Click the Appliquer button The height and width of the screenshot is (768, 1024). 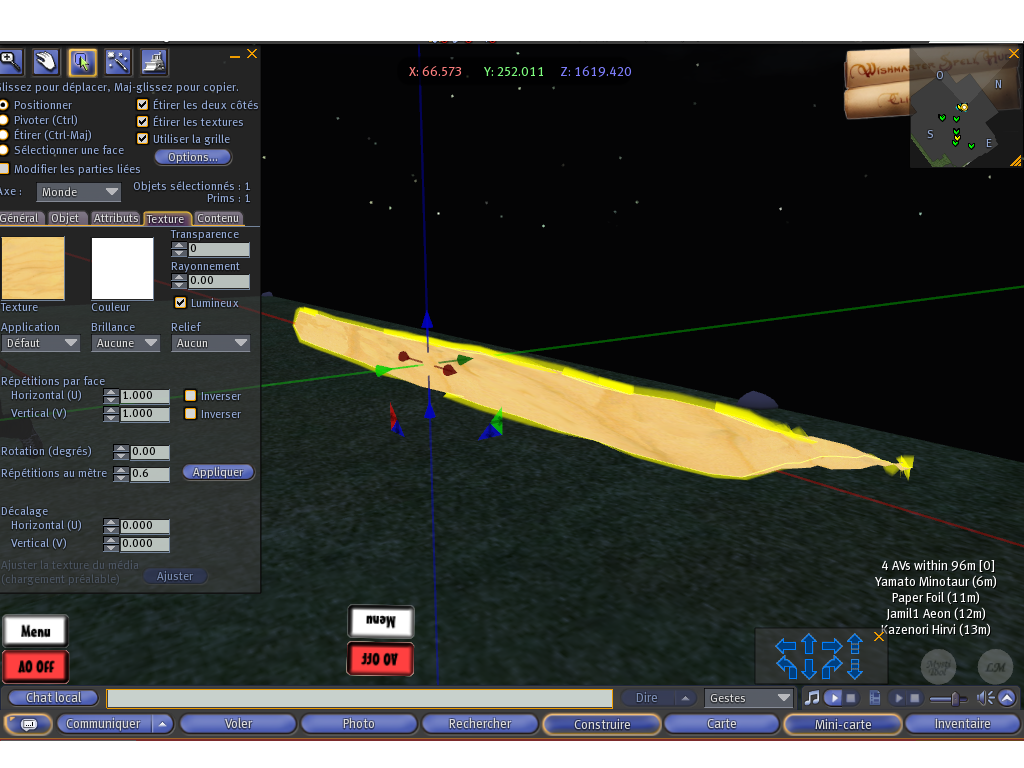[218, 472]
